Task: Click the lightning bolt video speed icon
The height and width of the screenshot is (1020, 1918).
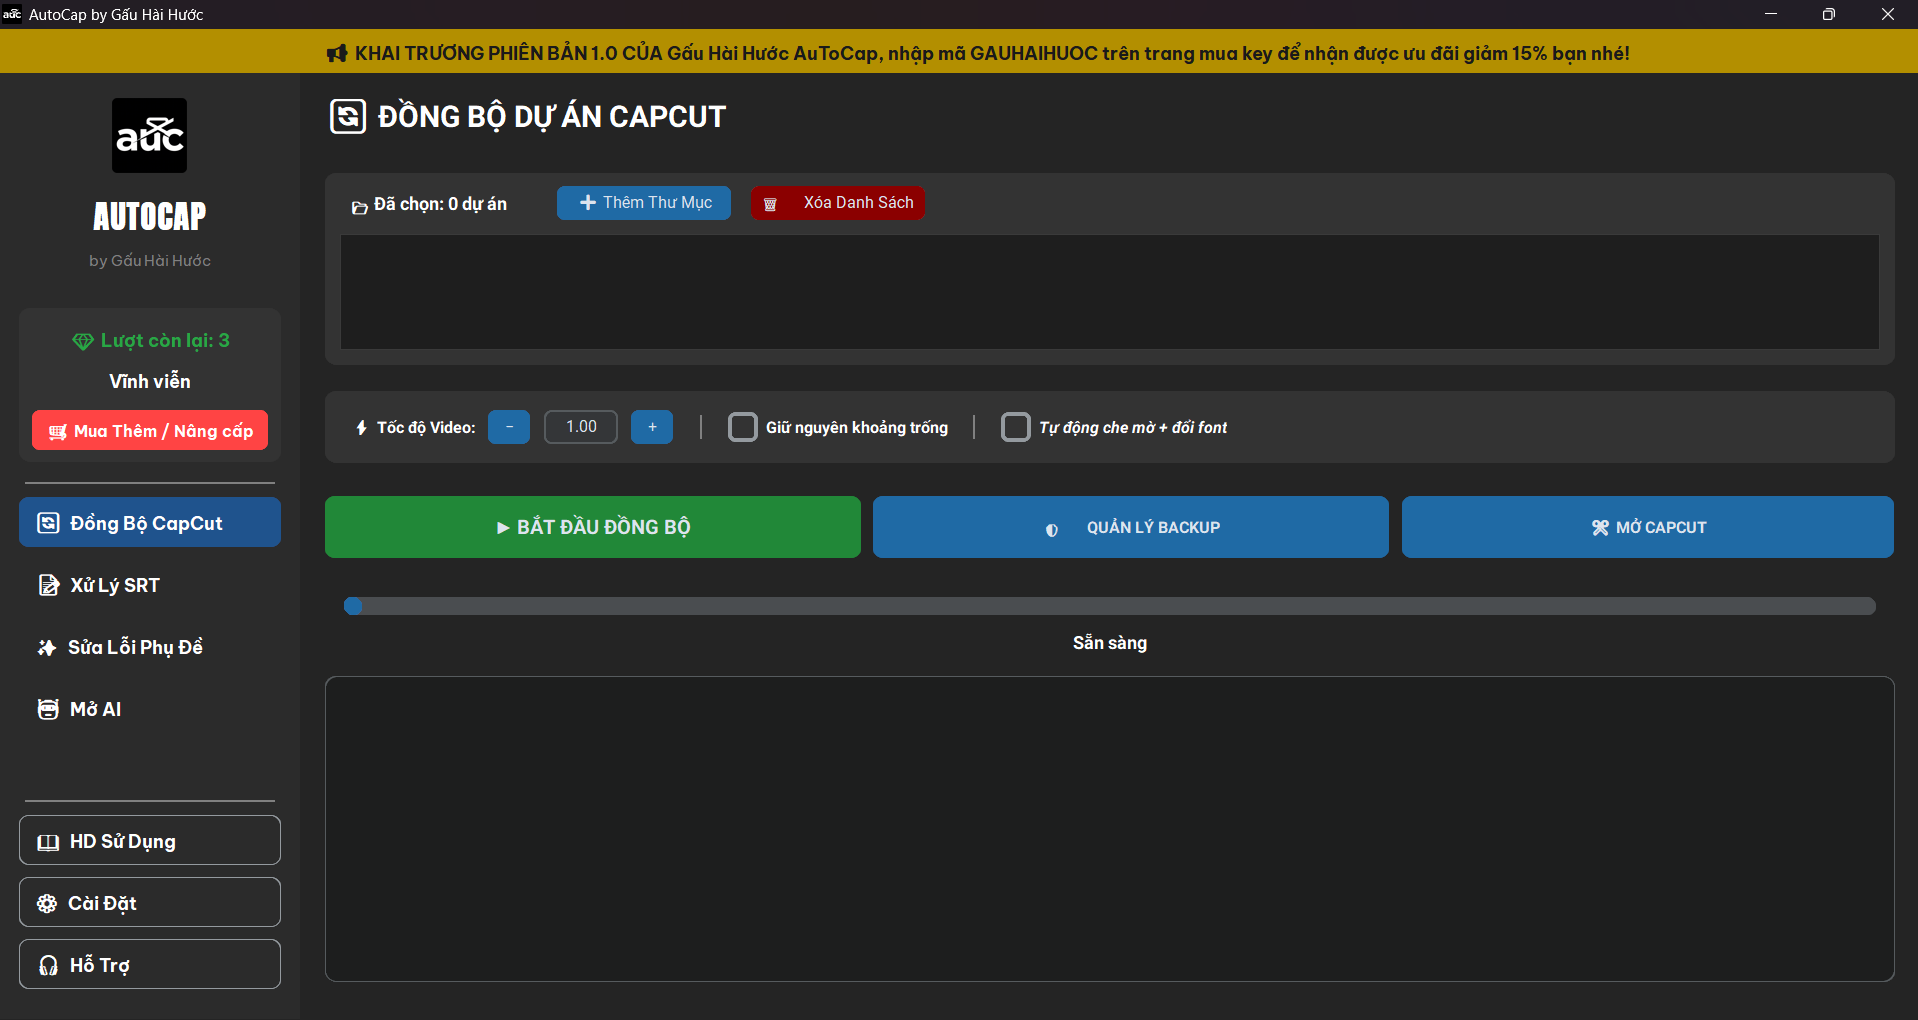Action: pos(362,428)
